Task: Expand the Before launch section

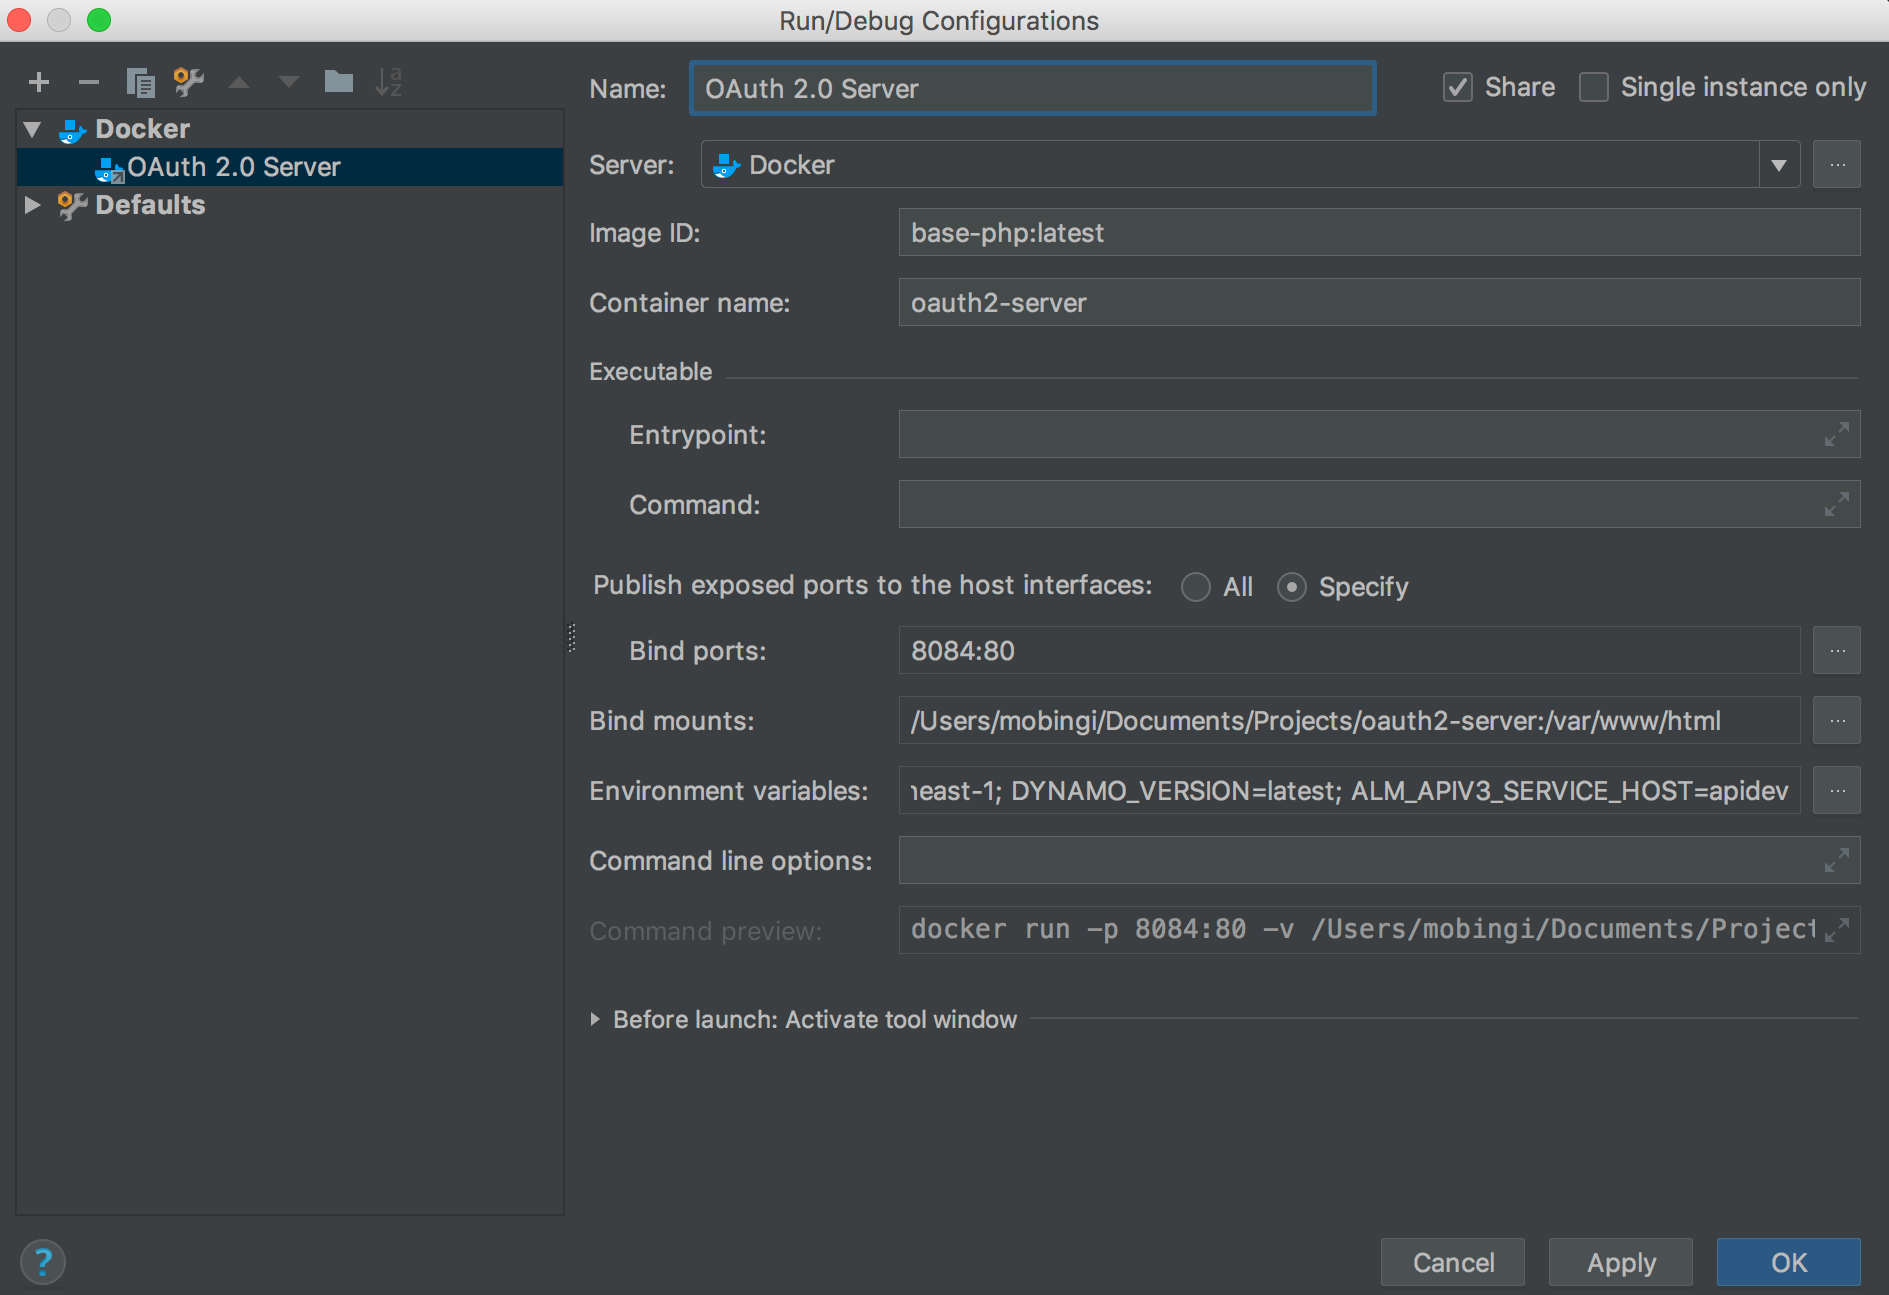Action: (x=595, y=1019)
